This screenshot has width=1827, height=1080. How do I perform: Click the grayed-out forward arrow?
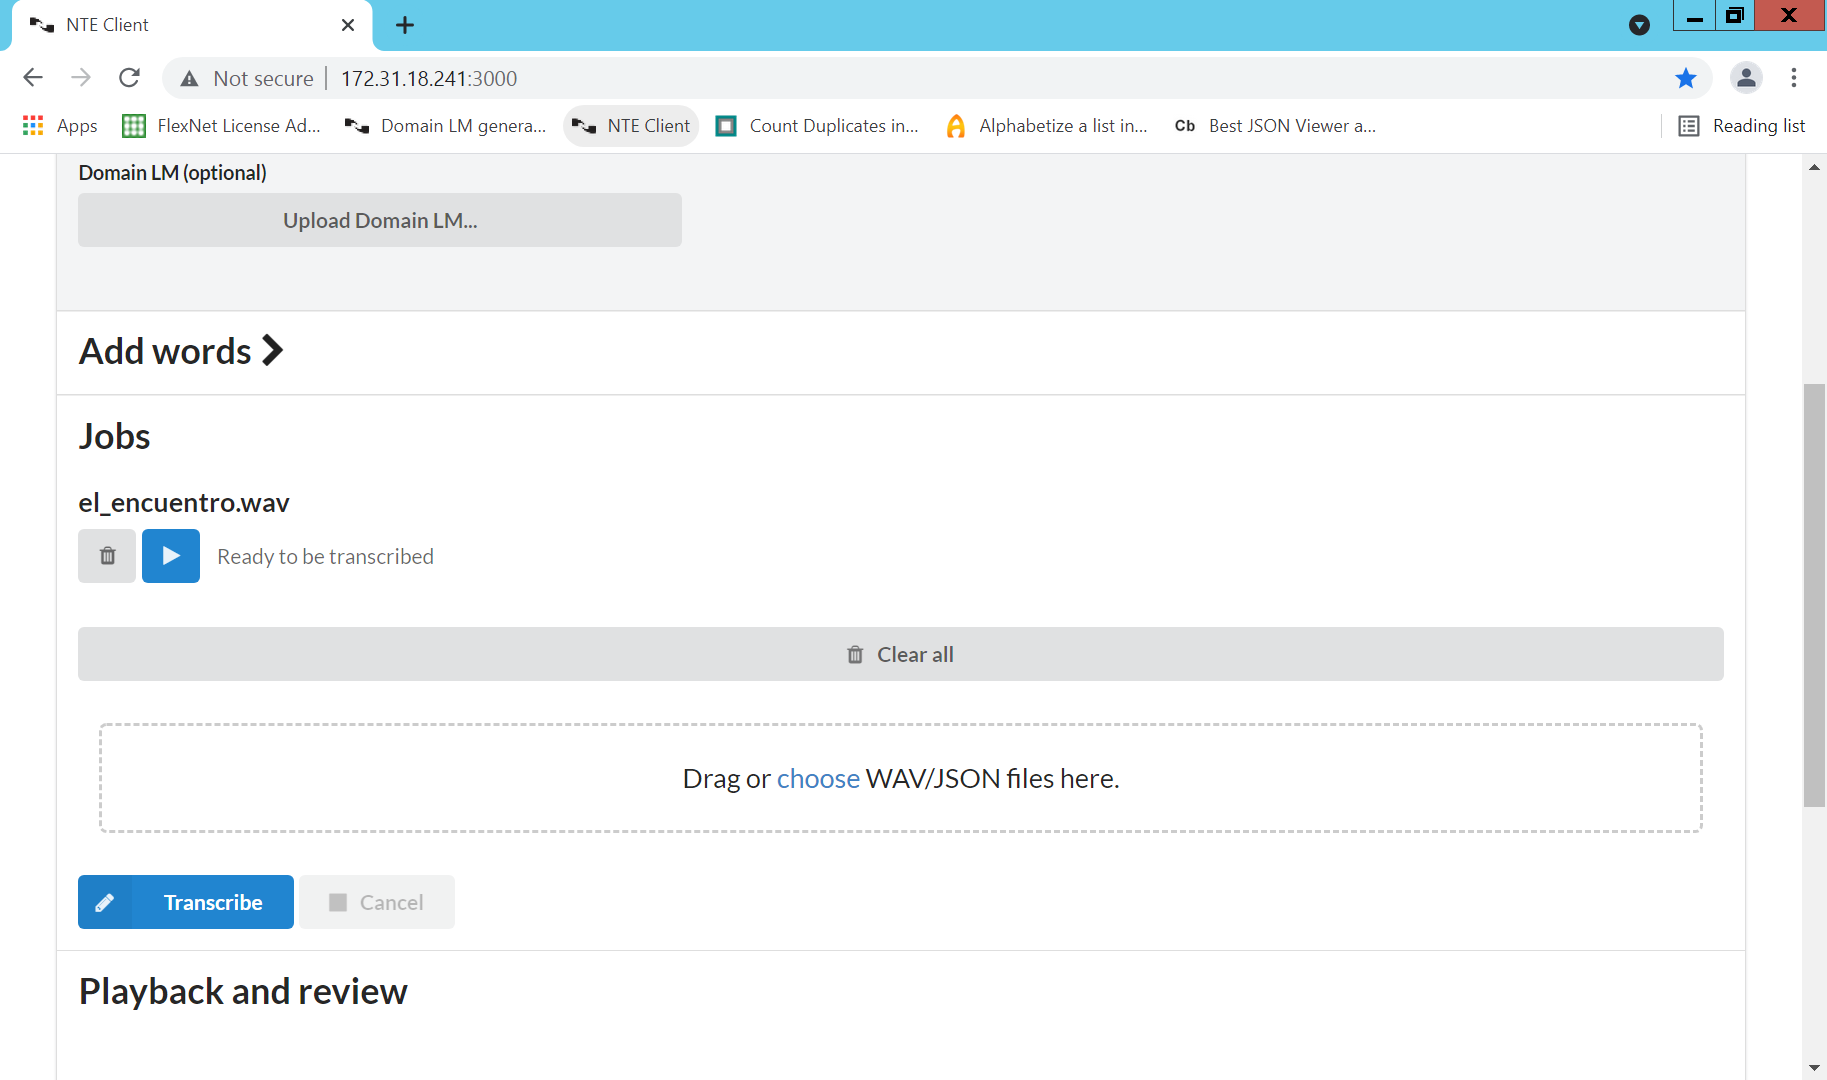[81, 77]
